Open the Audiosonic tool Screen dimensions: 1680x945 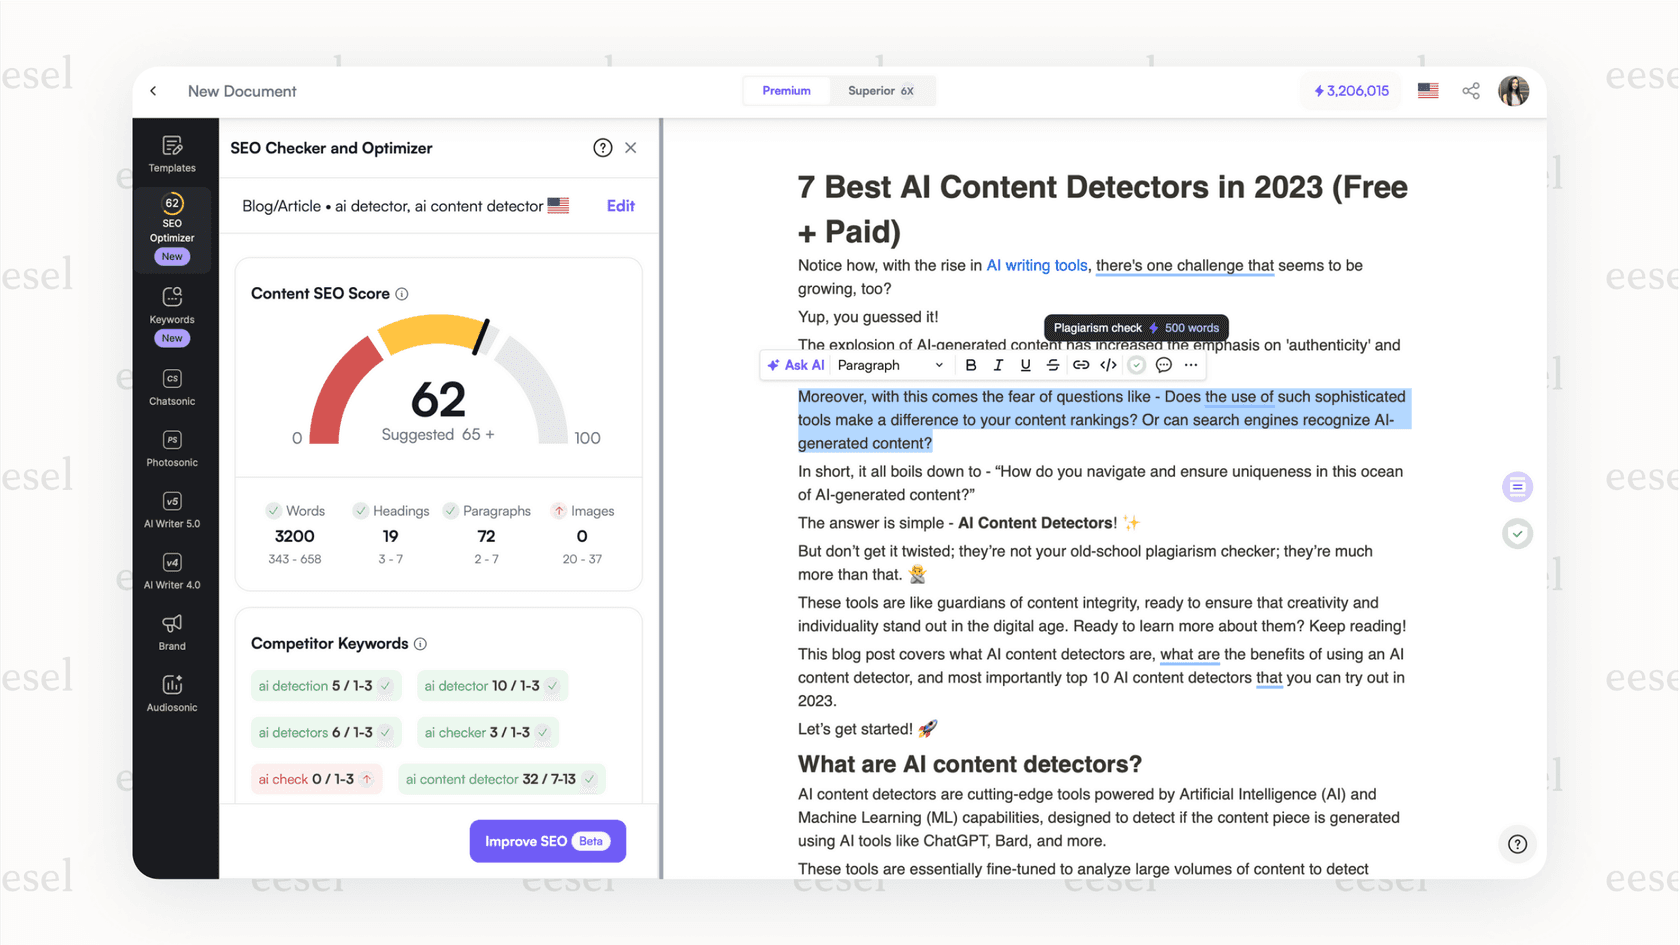(x=172, y=692)
